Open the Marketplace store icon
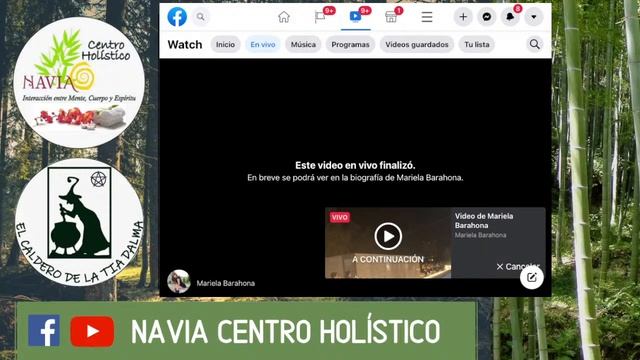The height and width of the screenshot is (360, 640). click(x=391, y=17)
